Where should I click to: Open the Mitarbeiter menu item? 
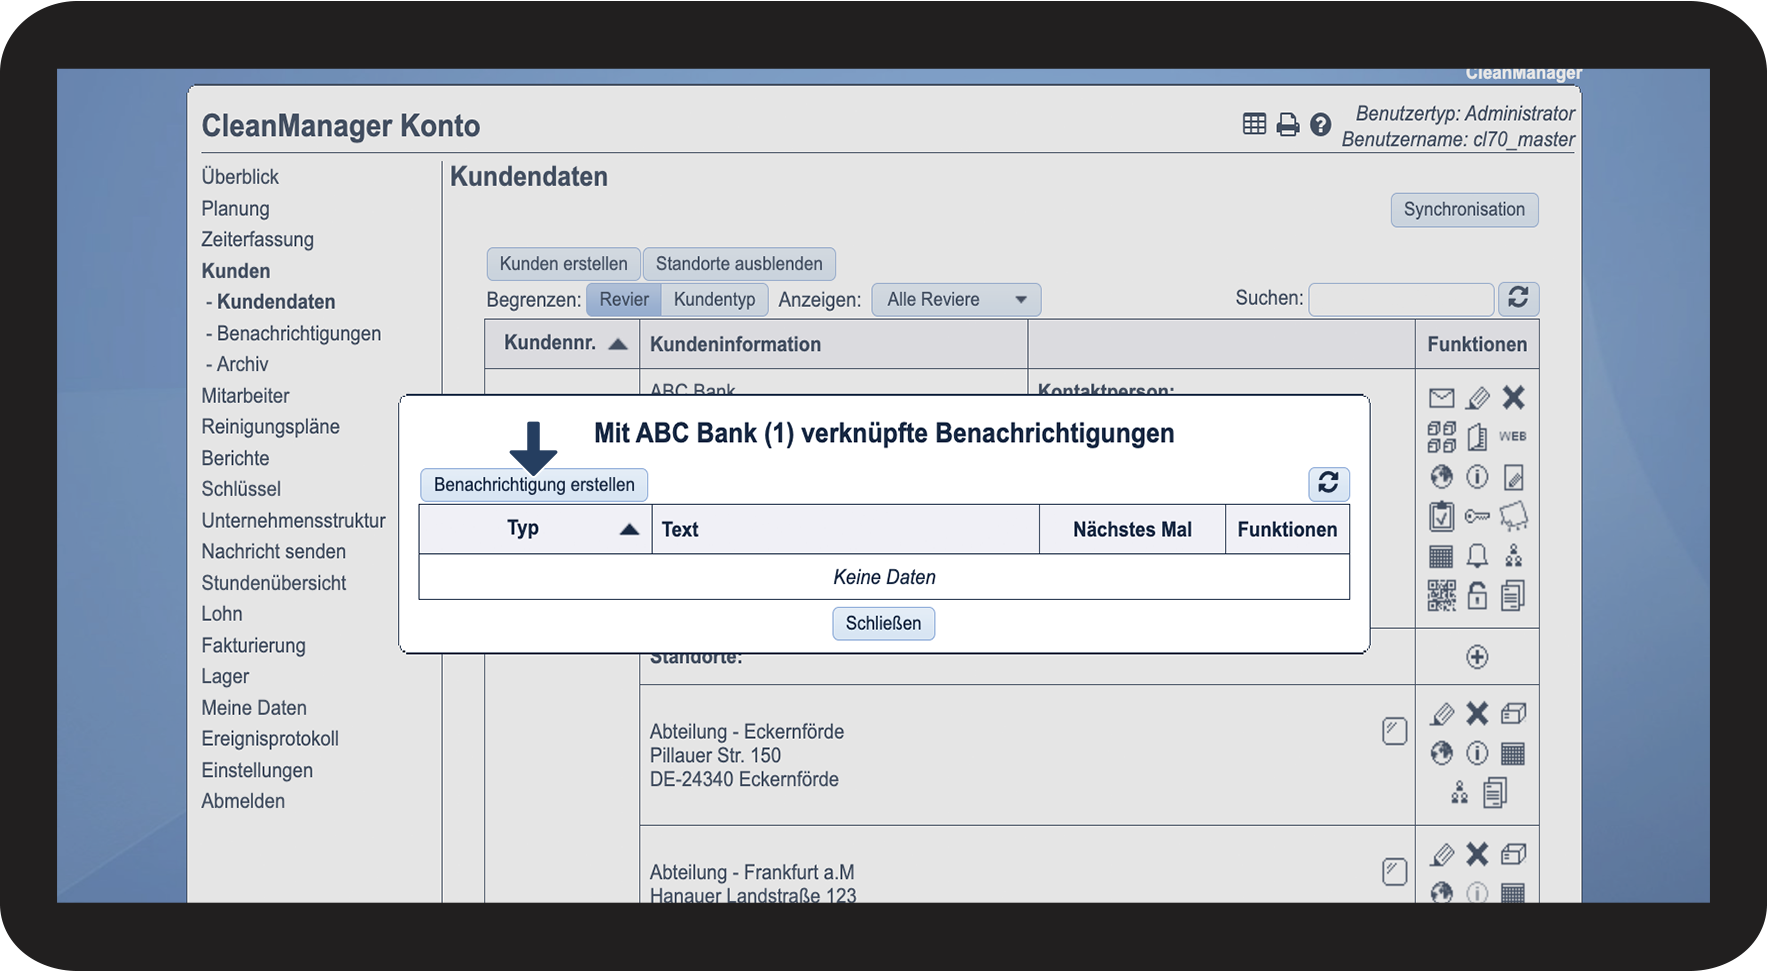(245, 396)
